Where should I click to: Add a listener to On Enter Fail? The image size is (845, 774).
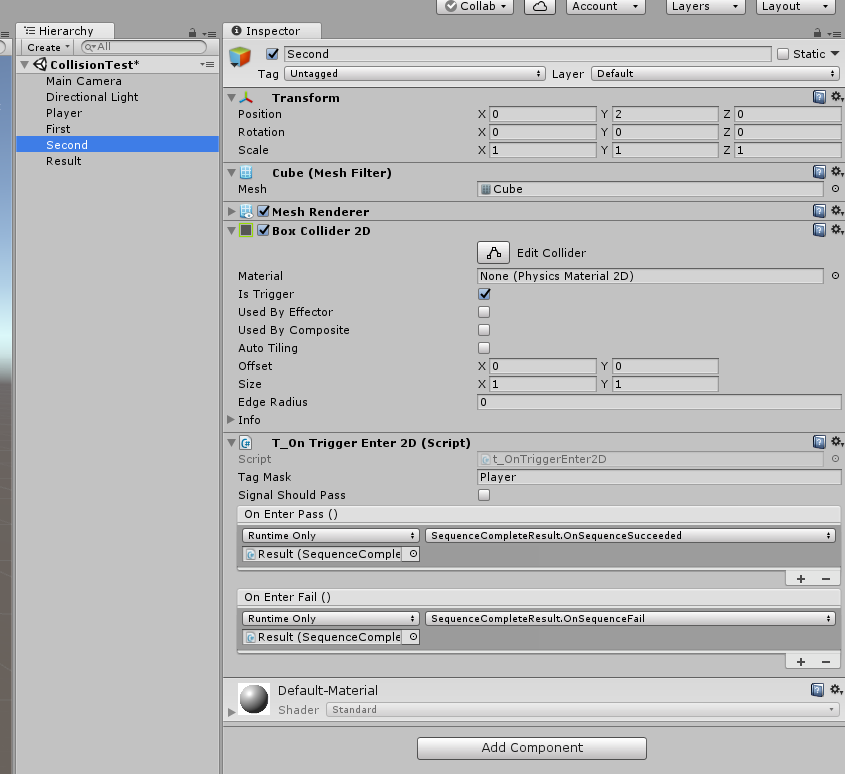[x=801, y=662]
